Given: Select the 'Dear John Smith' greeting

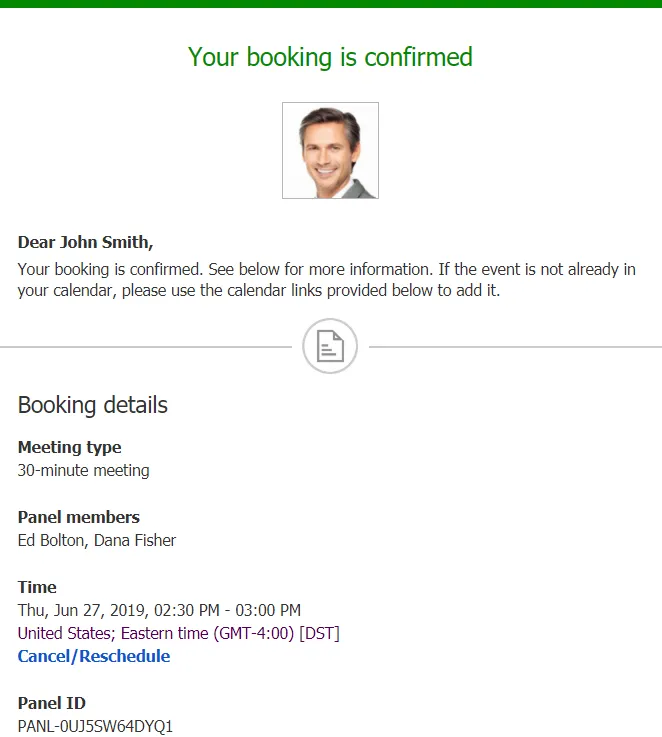Looking at the screenshot, I should click(86, 242).
